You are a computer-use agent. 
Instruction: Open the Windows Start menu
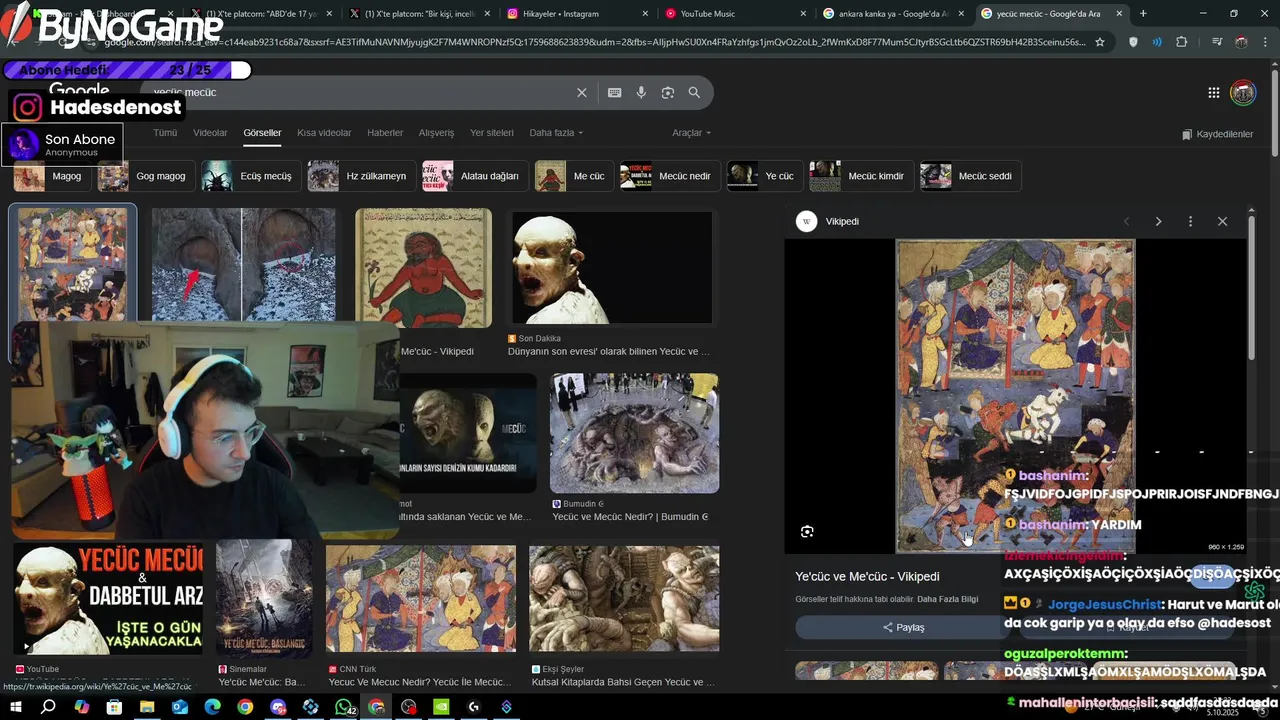[x=15, y=707]
